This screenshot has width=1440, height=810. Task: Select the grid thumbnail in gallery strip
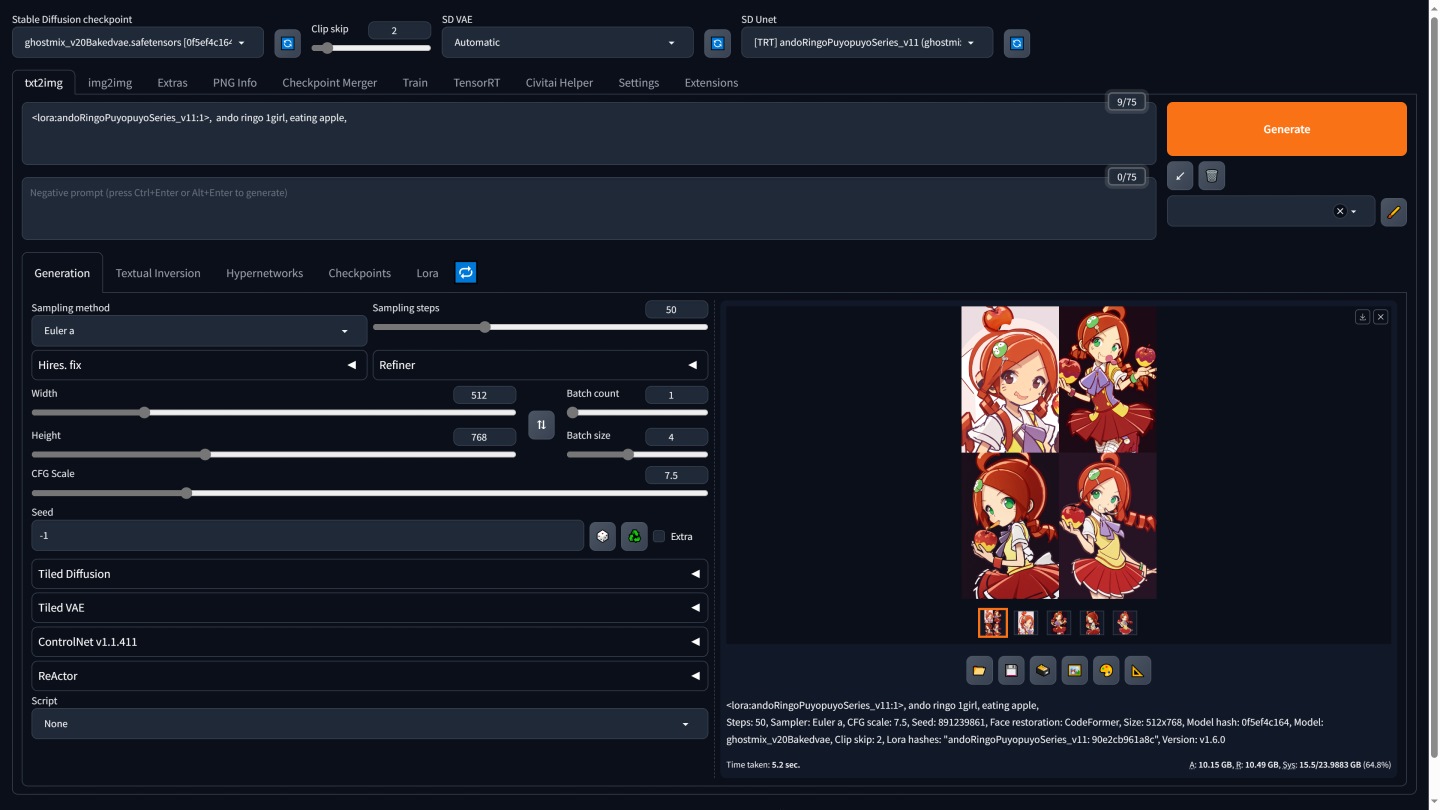993,623
